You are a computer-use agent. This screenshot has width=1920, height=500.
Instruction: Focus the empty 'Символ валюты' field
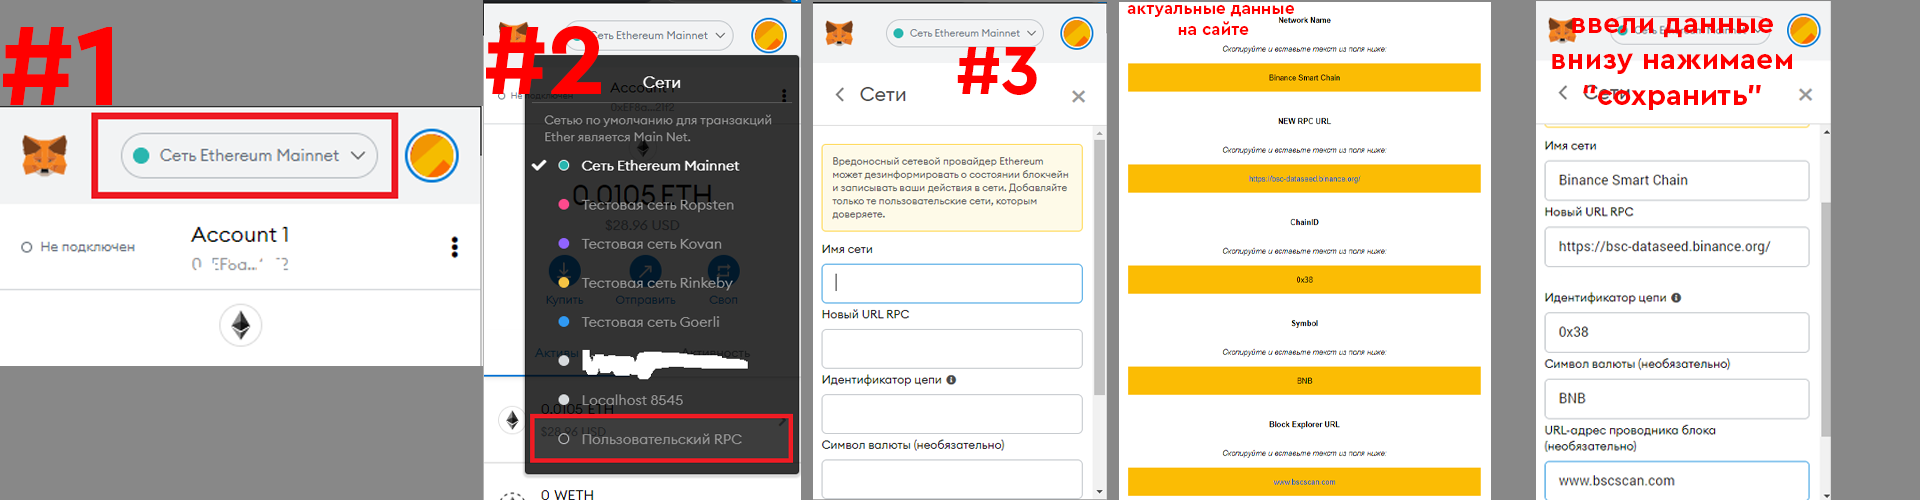coord(952,479)
